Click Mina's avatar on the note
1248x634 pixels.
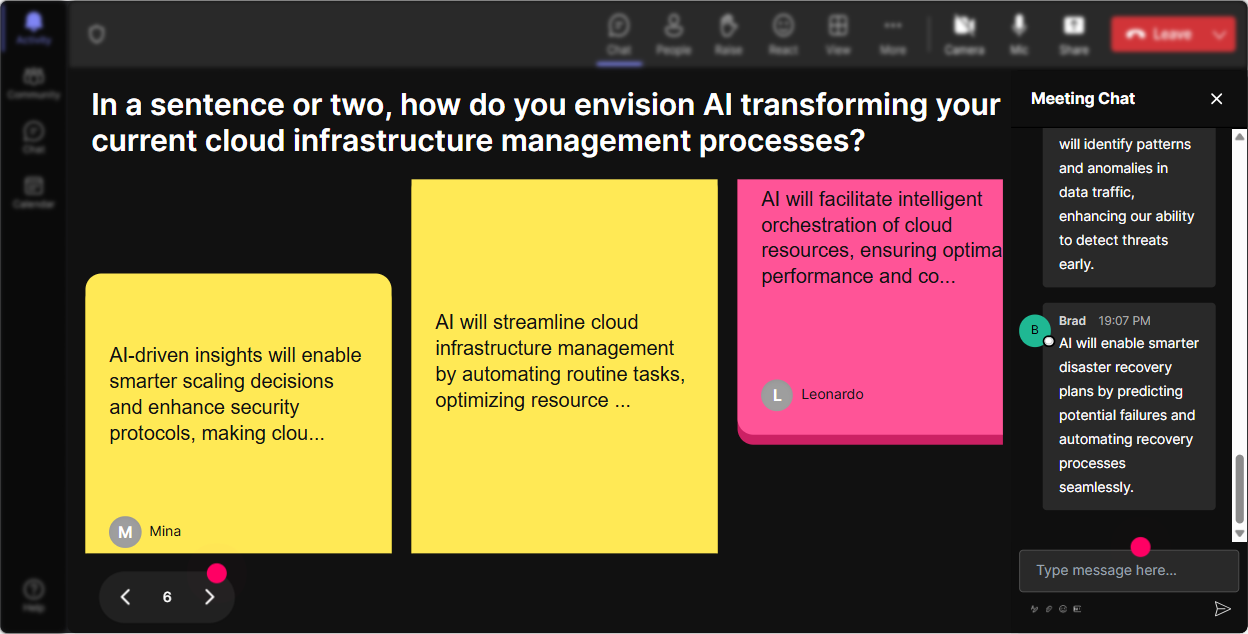point(125,532)
